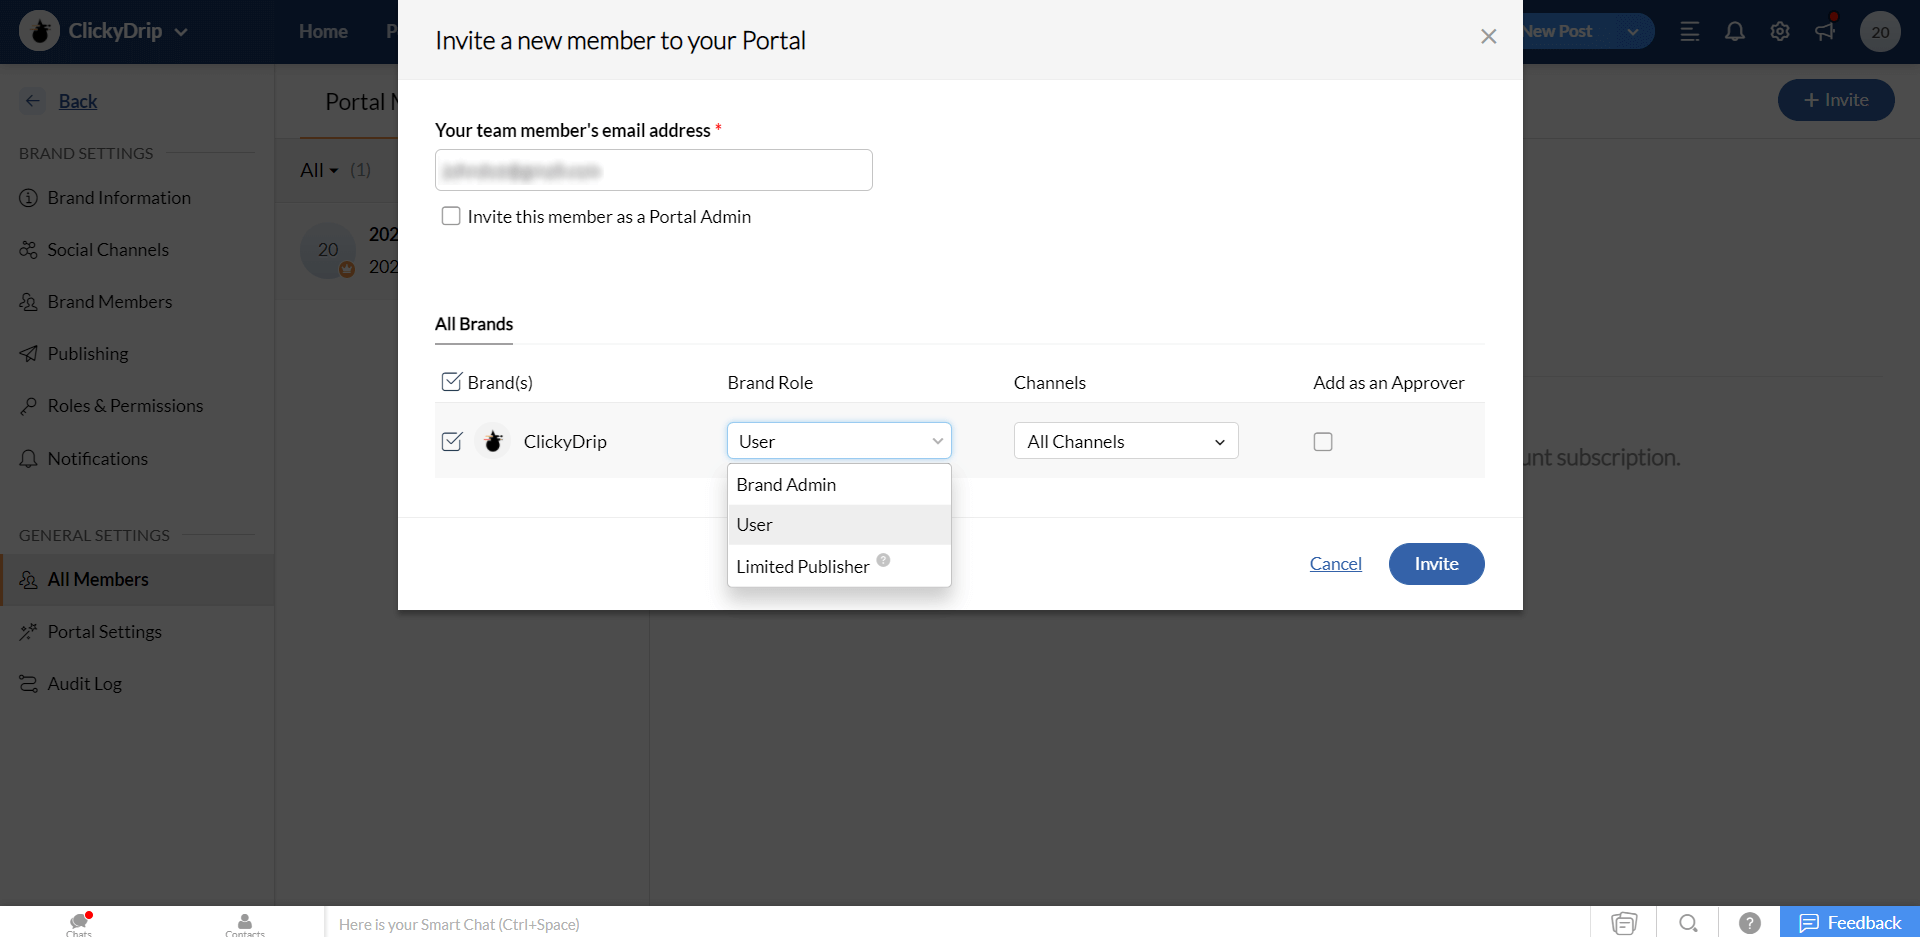This screenshot has width=1920, height=937.
Task: Click the + Invite button in background page
Action: [x=1836, y=100]
